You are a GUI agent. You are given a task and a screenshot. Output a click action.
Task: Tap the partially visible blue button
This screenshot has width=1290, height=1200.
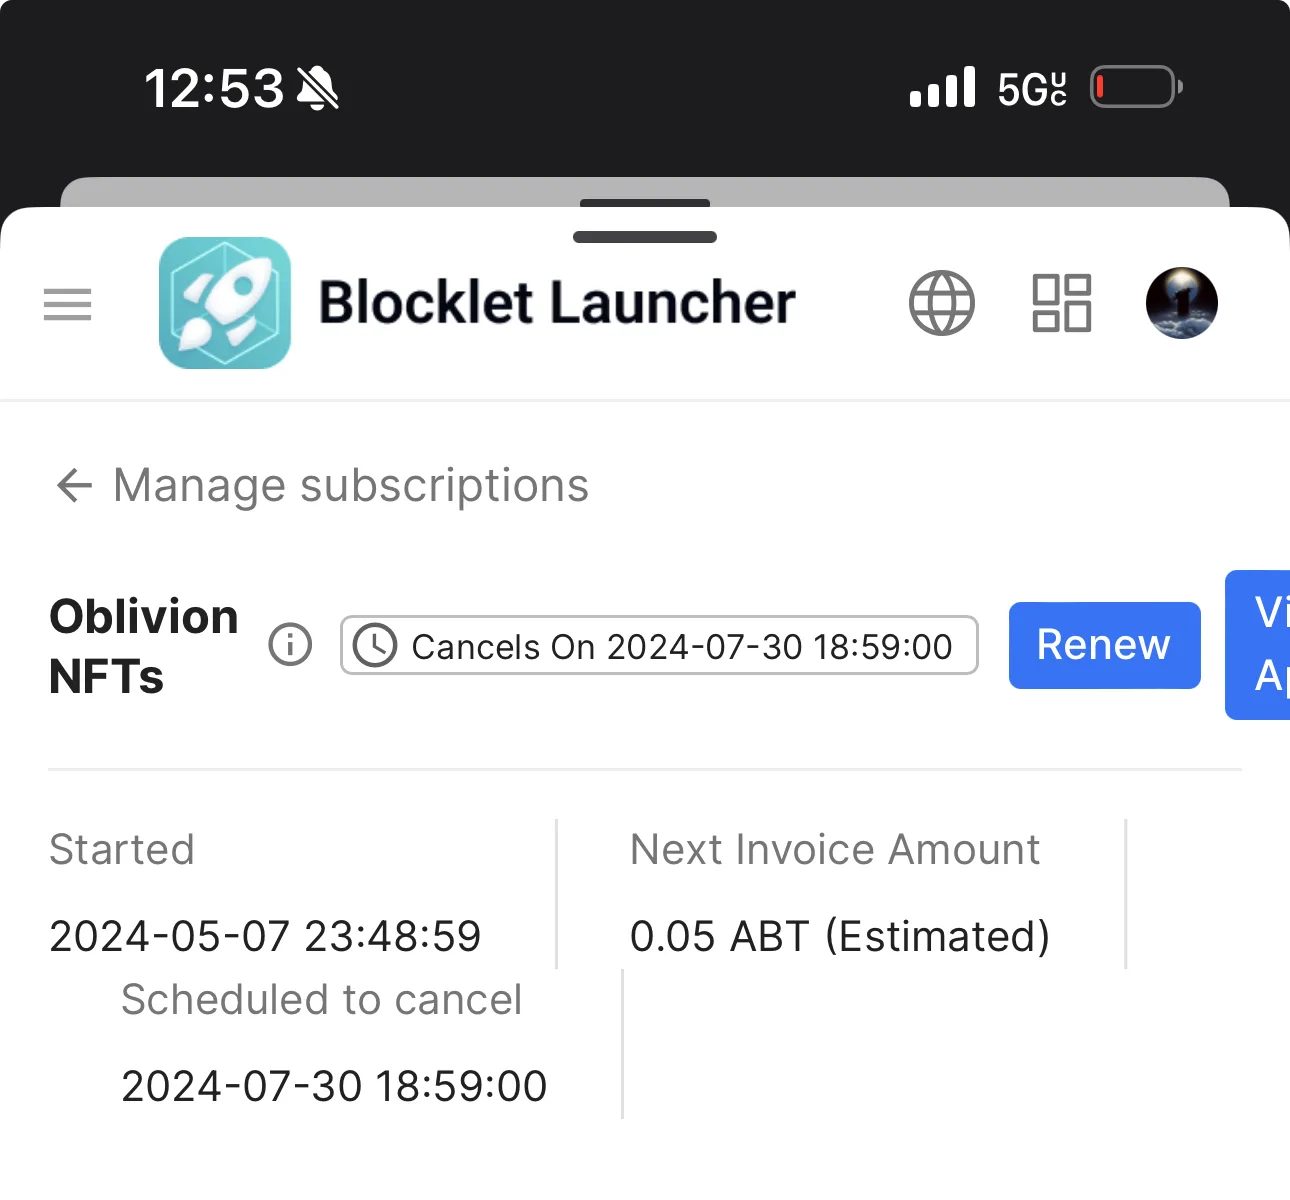tap(1258, 645)
